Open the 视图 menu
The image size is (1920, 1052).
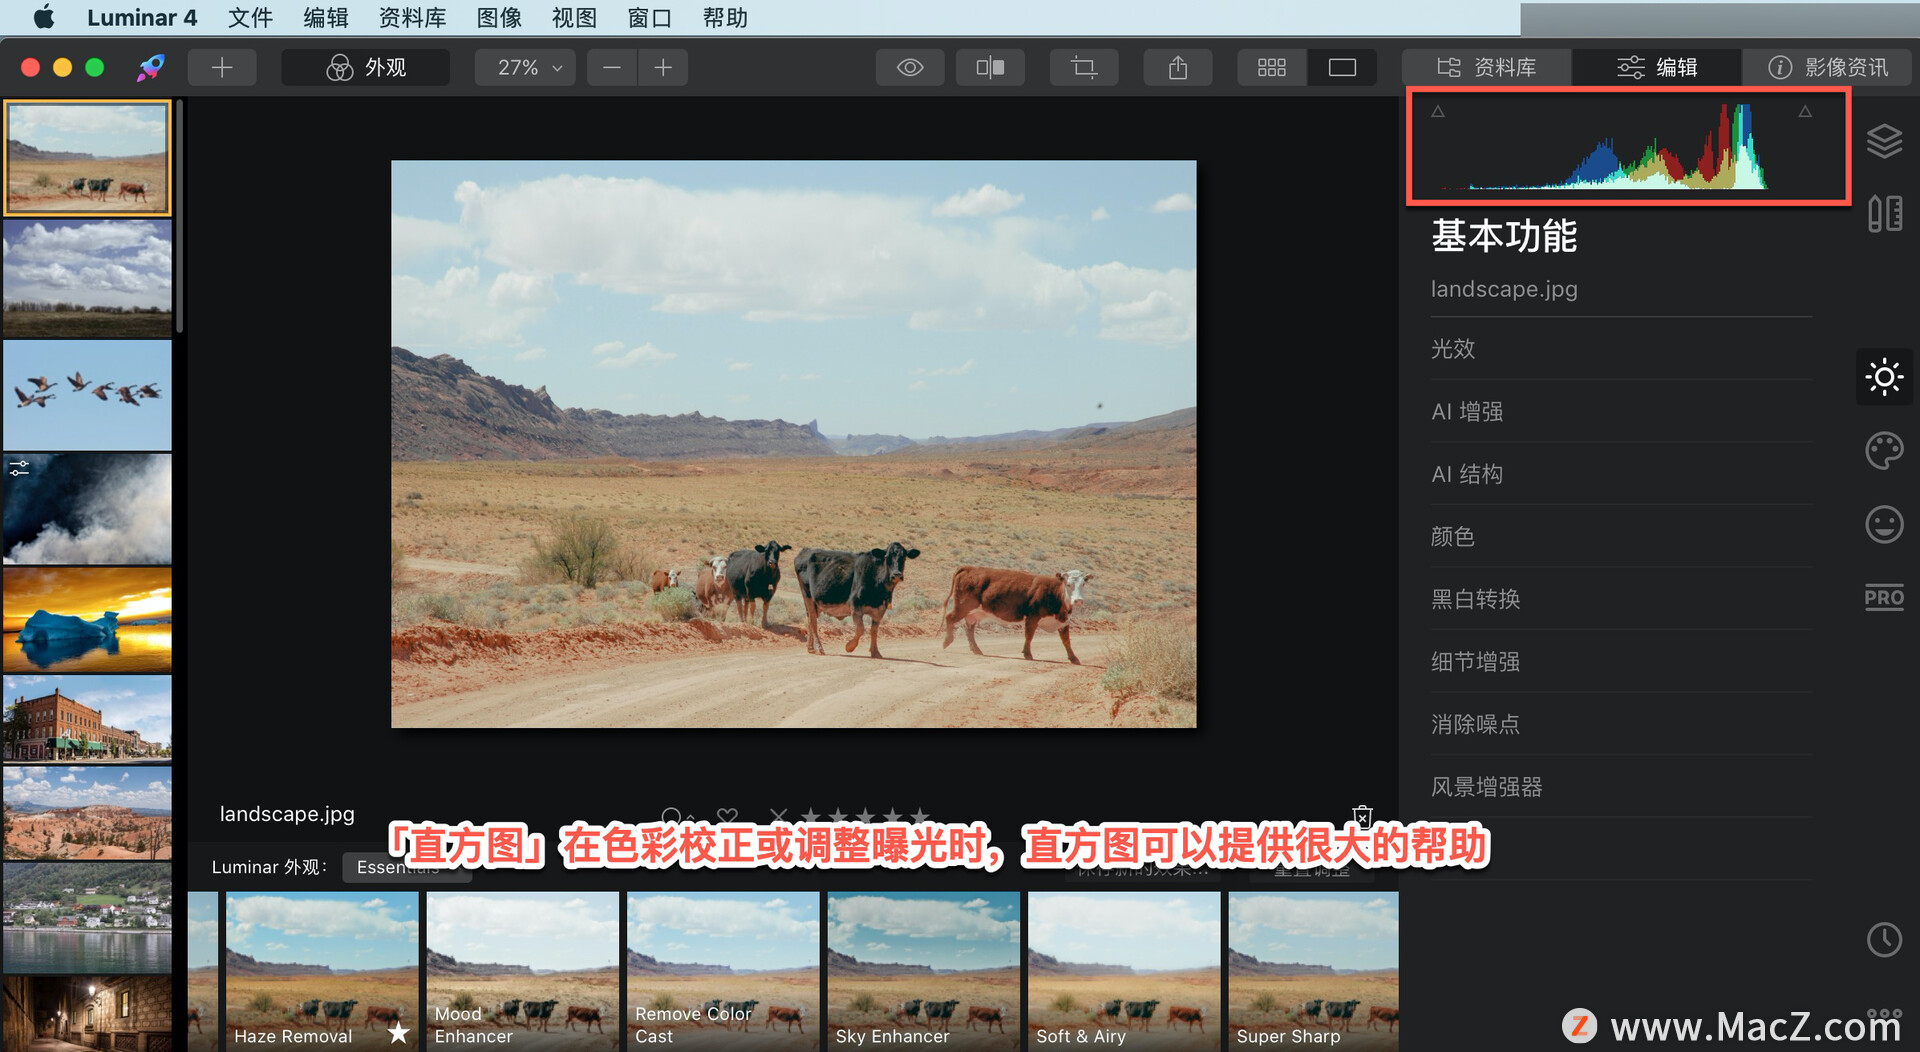tap(574, 17)
